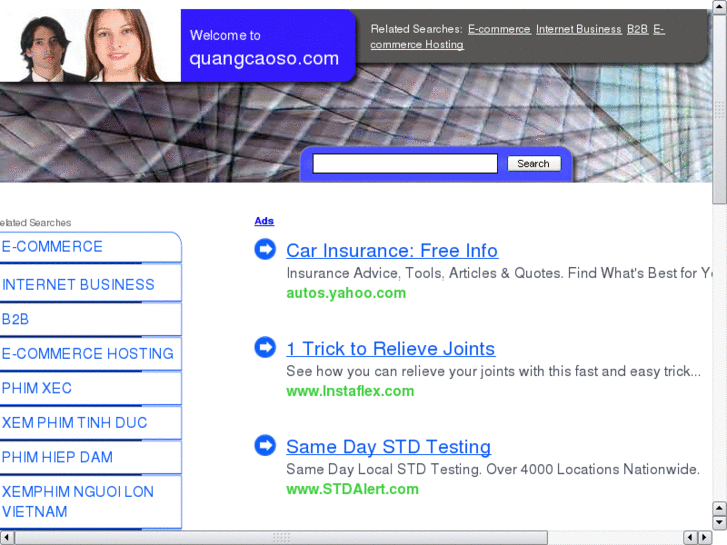
Task: Open B2B sidebar item
Action: coord(90,319)
